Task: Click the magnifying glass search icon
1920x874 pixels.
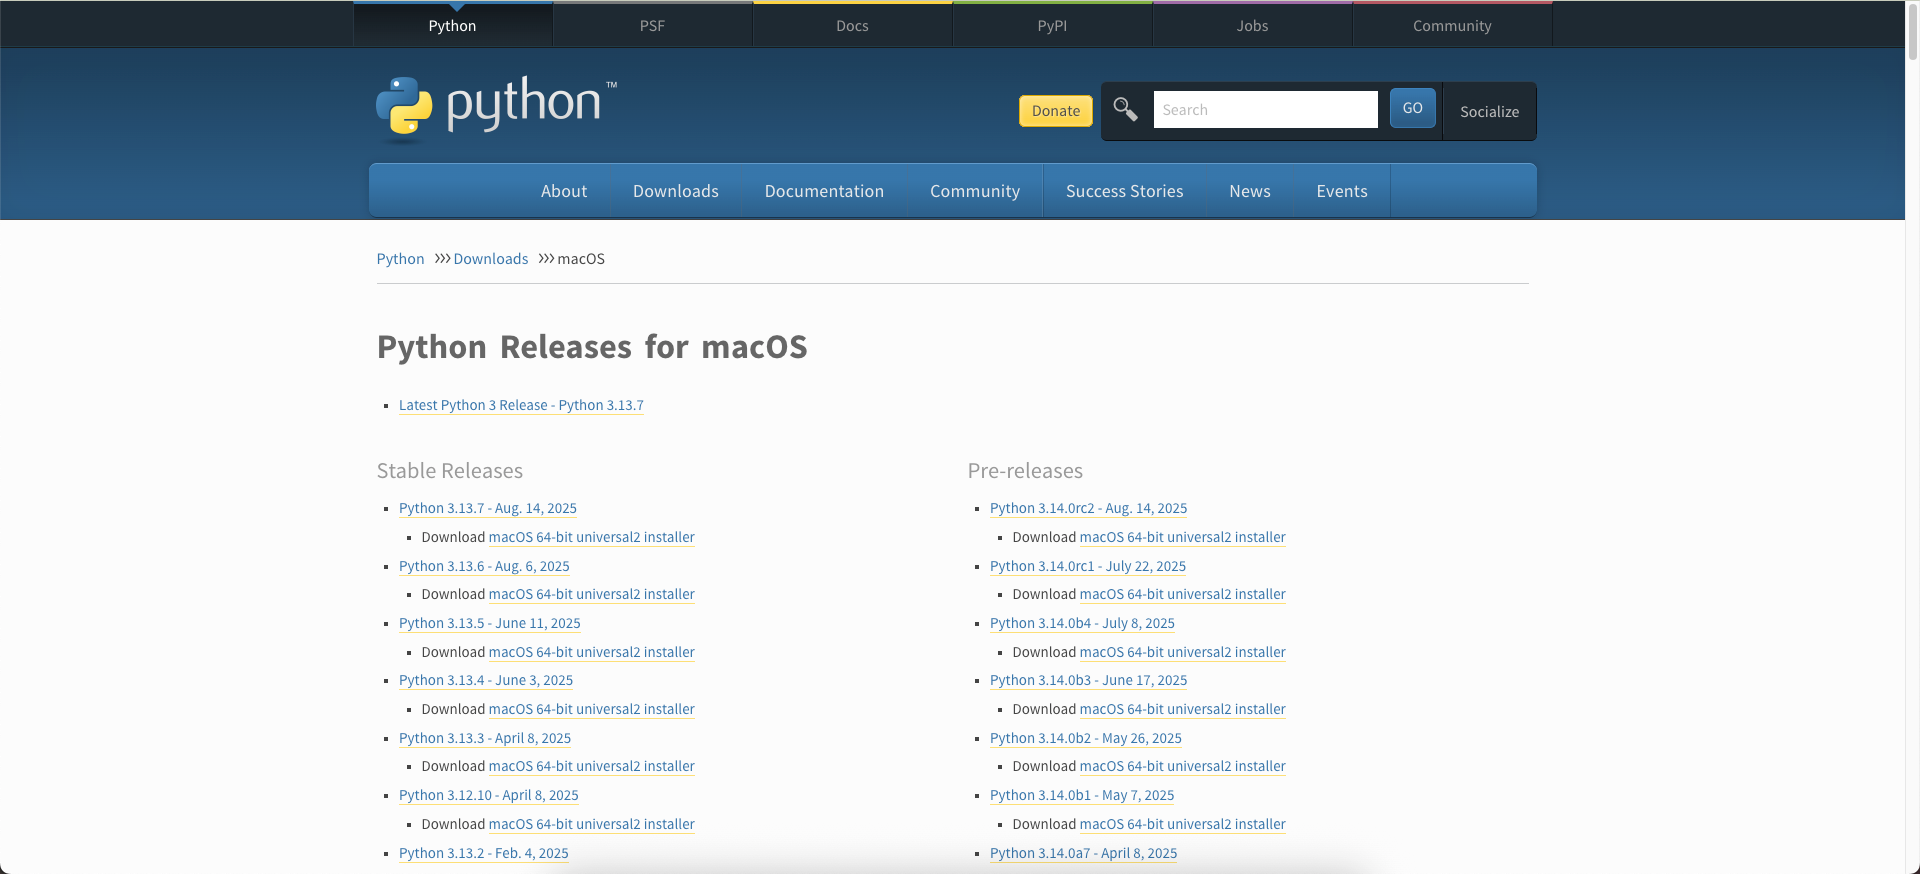Action: (1125, 109)
